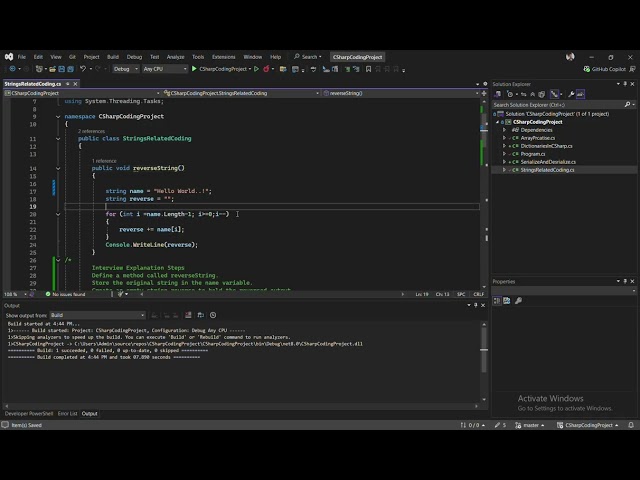Click Show All Files icon in Solution Explorer
This screenshot has height=480, width=640.
pyautogui.click(x=542, y=94)
